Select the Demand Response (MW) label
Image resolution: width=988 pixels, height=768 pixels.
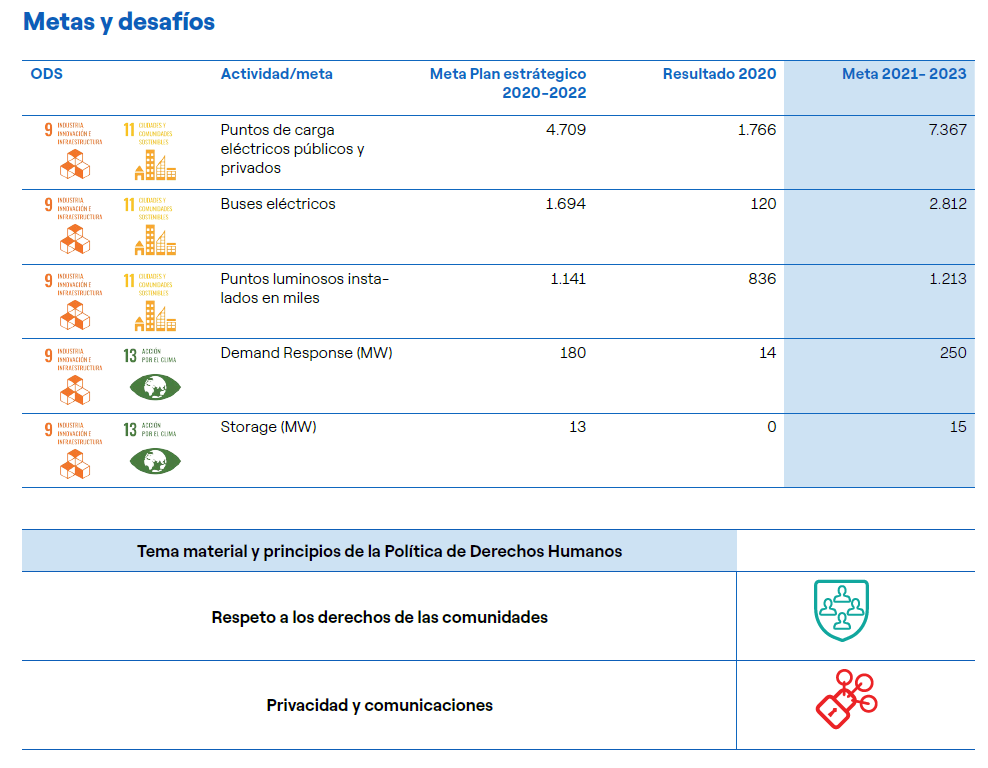pyautogui.click(x=306, y=353)
